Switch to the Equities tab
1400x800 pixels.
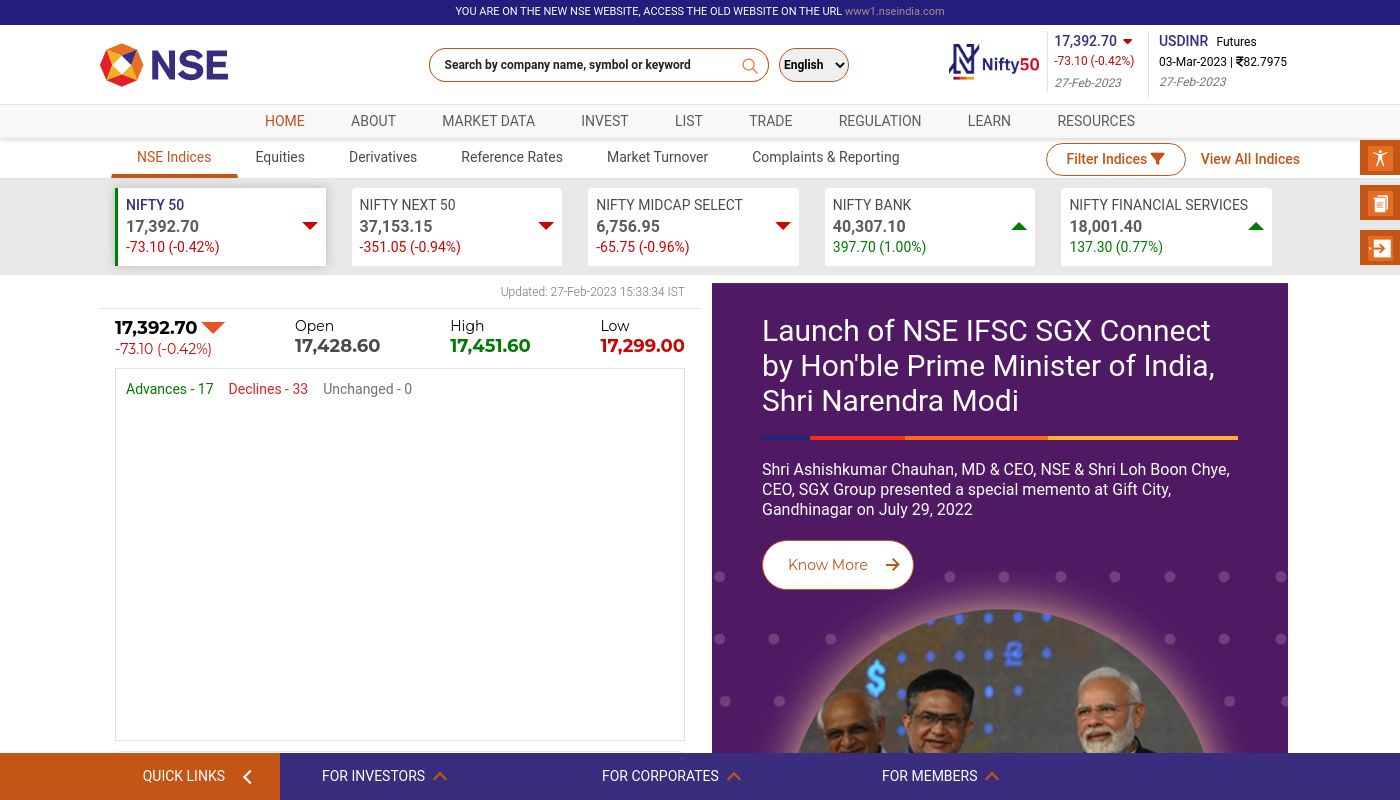coord(280,157)
